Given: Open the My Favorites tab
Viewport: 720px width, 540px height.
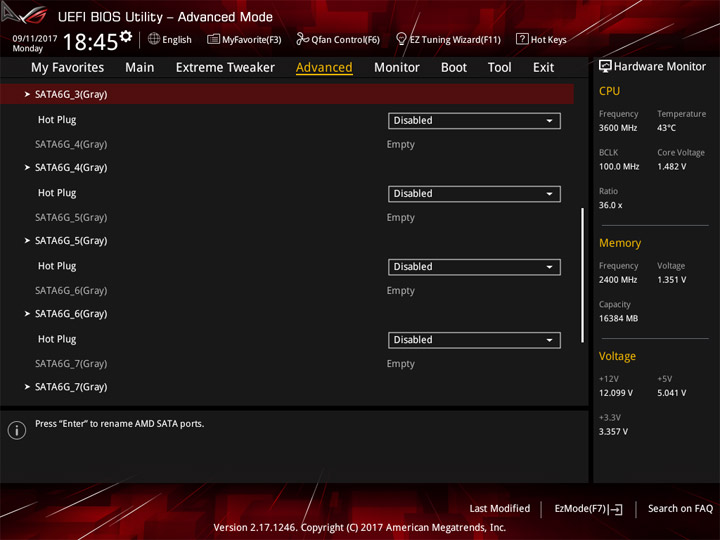Looking at the screenshot, I should point(68,68).
